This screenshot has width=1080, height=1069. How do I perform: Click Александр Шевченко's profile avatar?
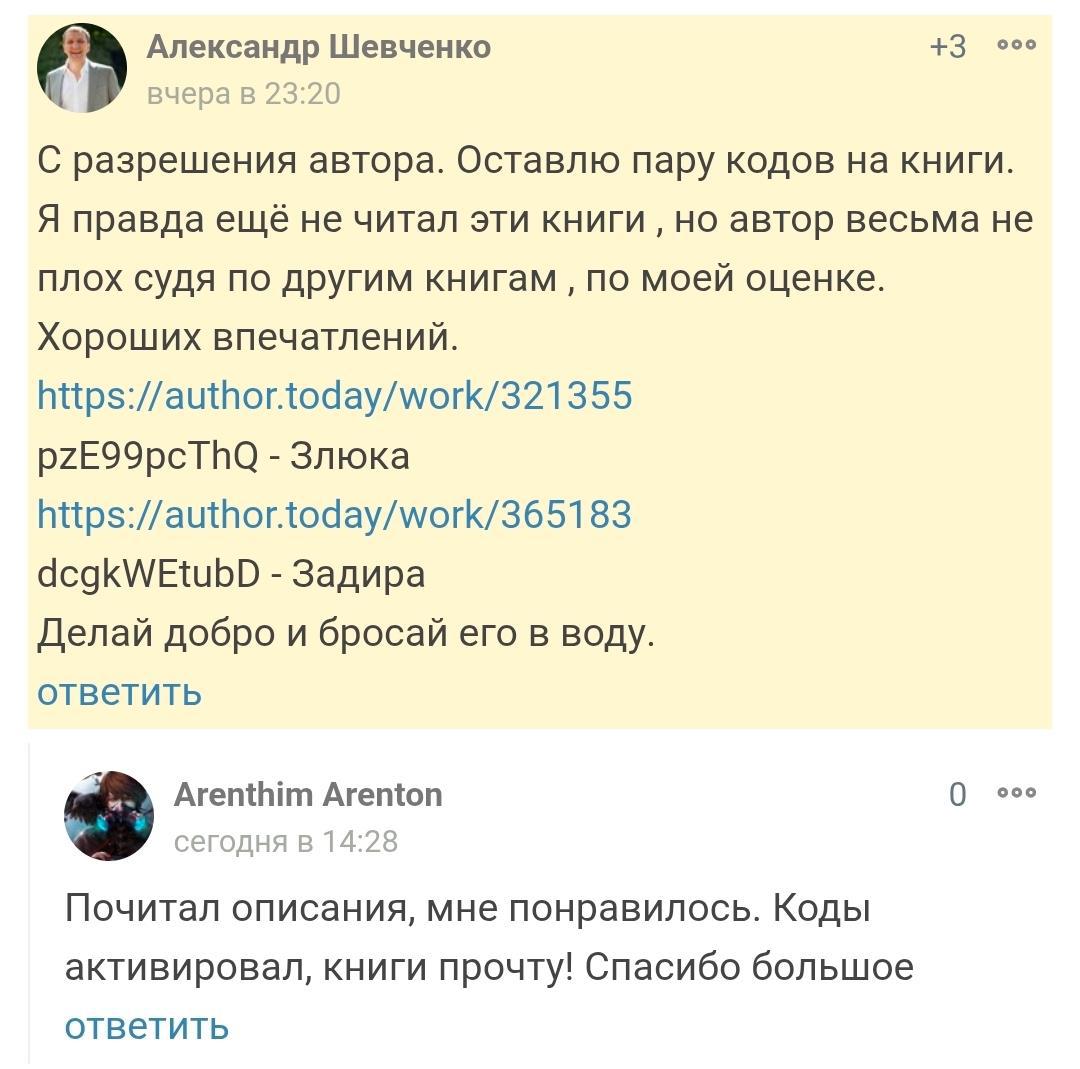click(82, 68)
